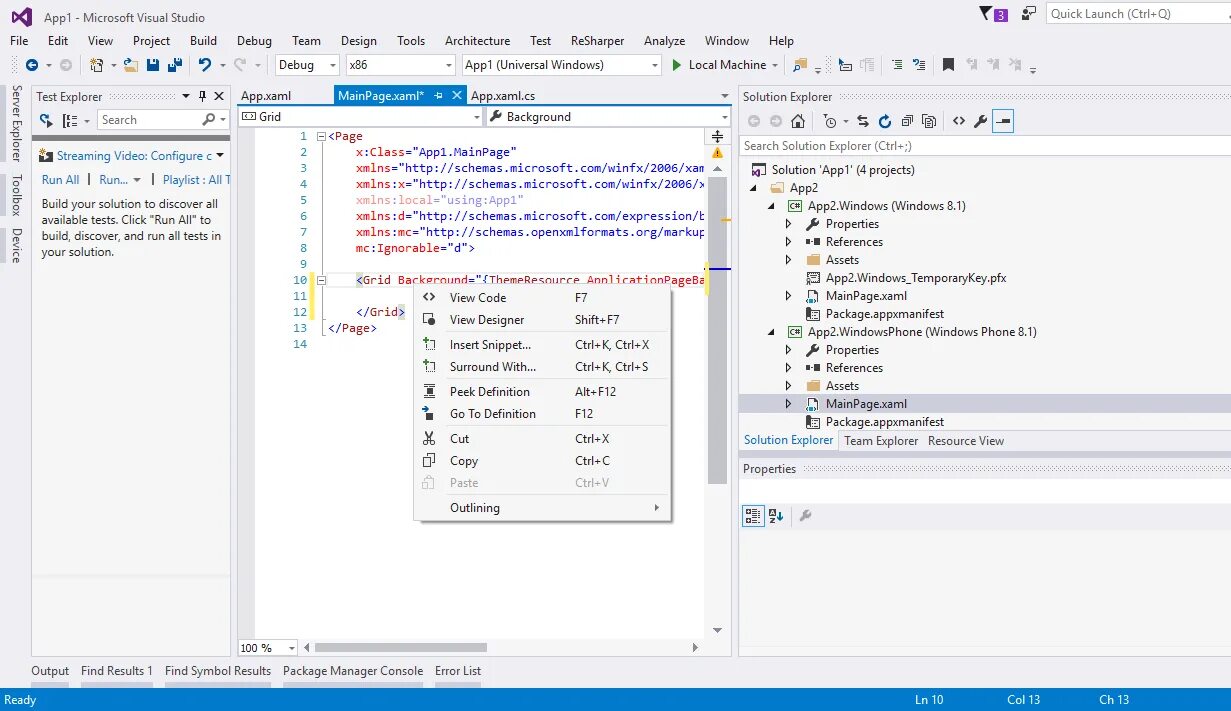Refresh Solution Explorer with the refresh icon

[x=885, y=121]
